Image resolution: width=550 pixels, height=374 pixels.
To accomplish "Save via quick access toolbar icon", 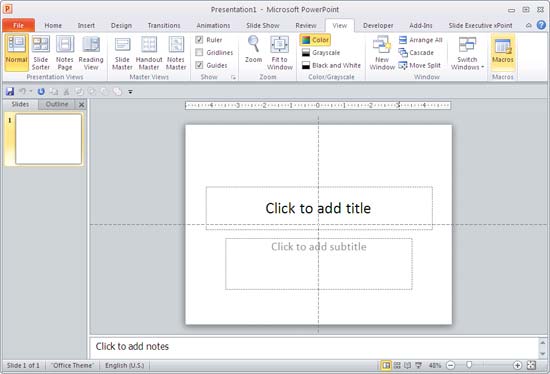I will [10, 92].
